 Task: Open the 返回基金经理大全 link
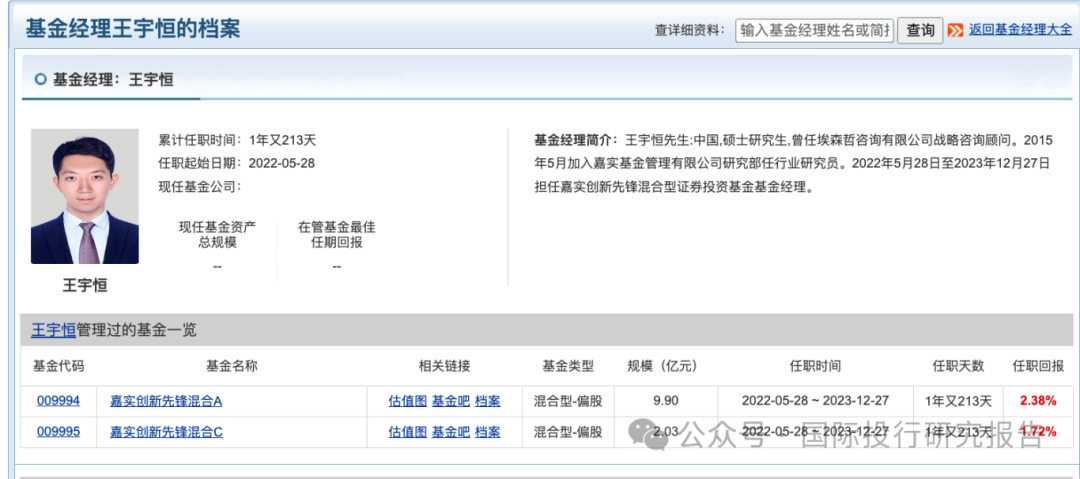(1020, 30)
